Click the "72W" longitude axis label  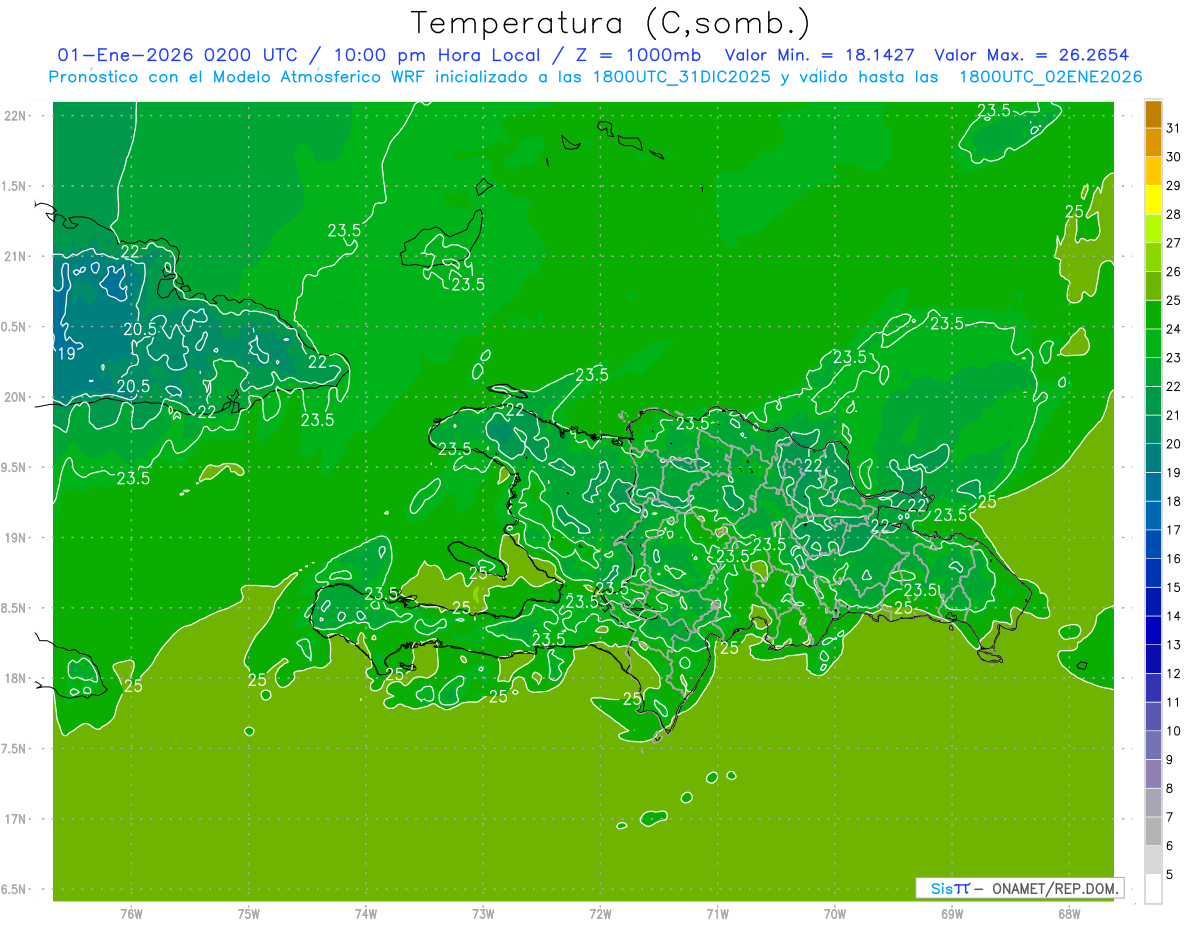(x=600, y=914)
